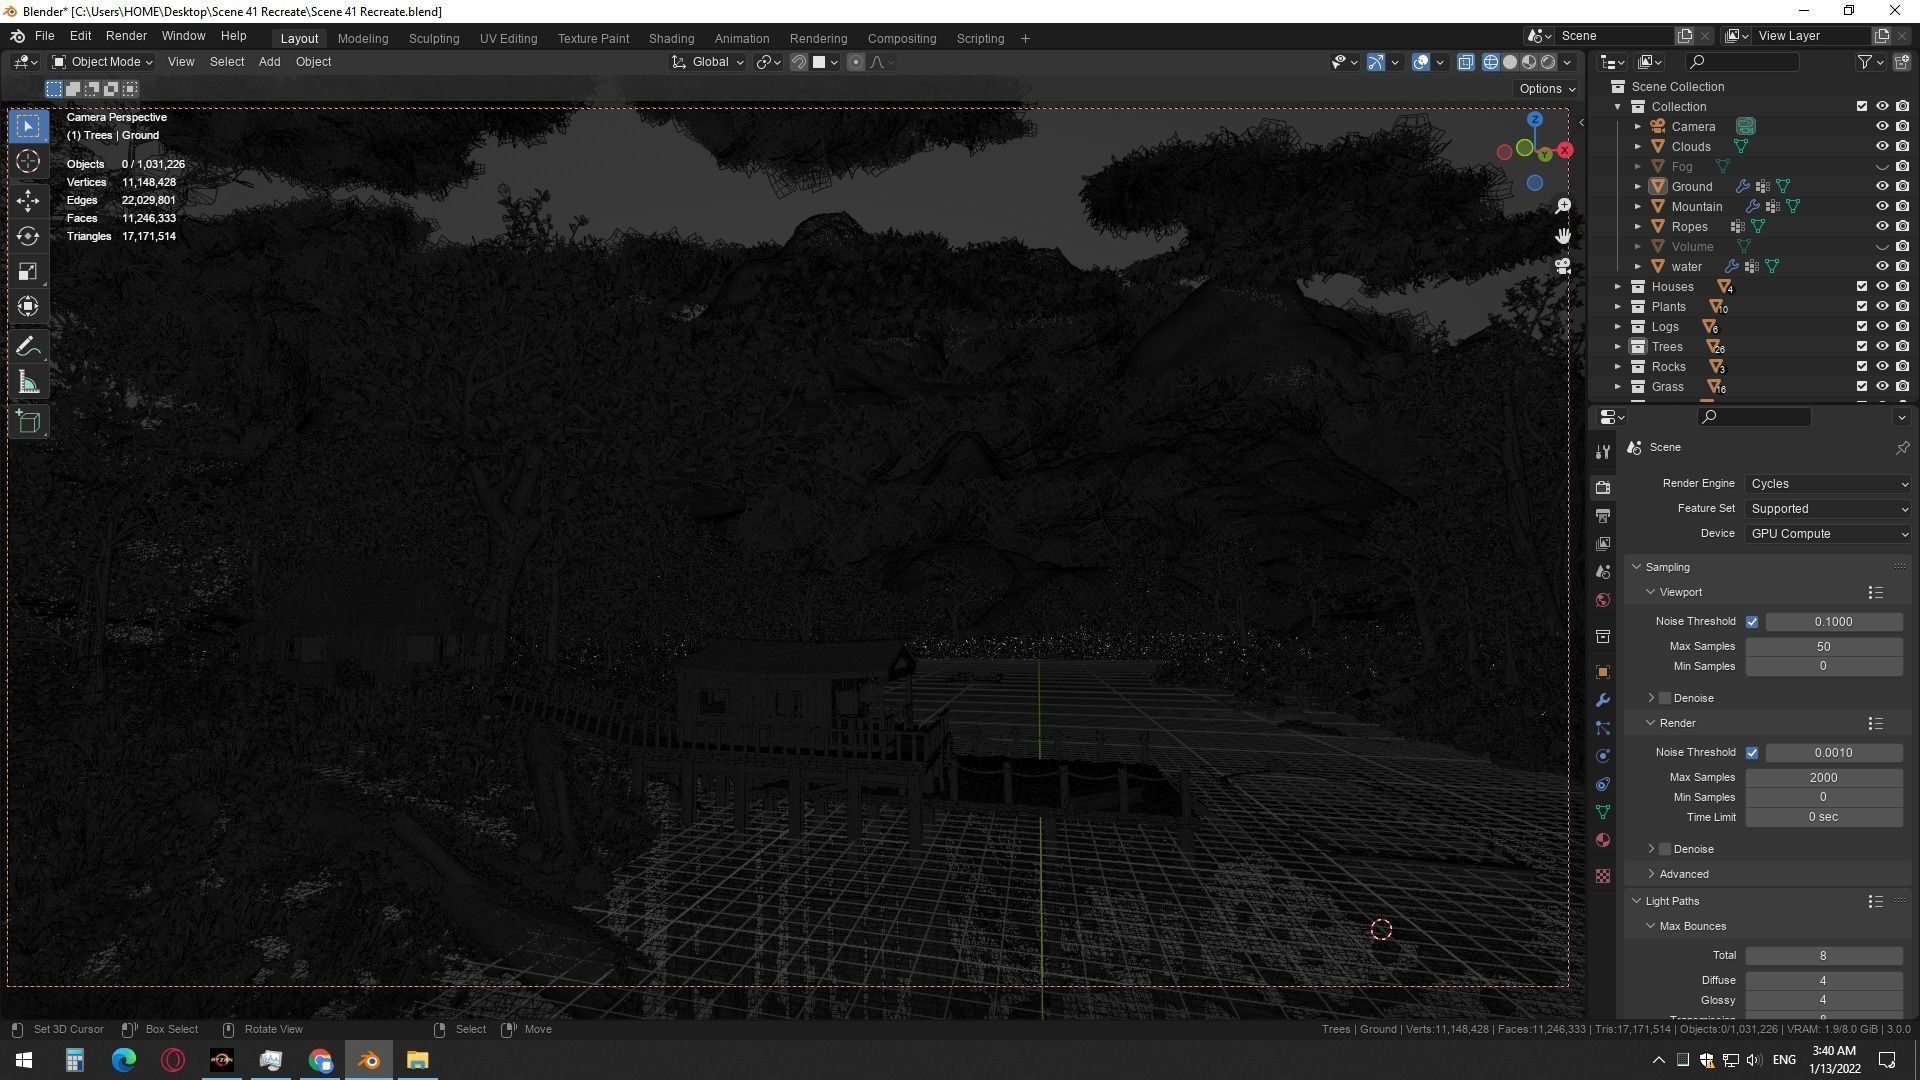The width and height of the screenshot is (1920, 1080).
Task: Select the Annotate pencil tool
Action: pyautogui.click(x=28, y=347)
